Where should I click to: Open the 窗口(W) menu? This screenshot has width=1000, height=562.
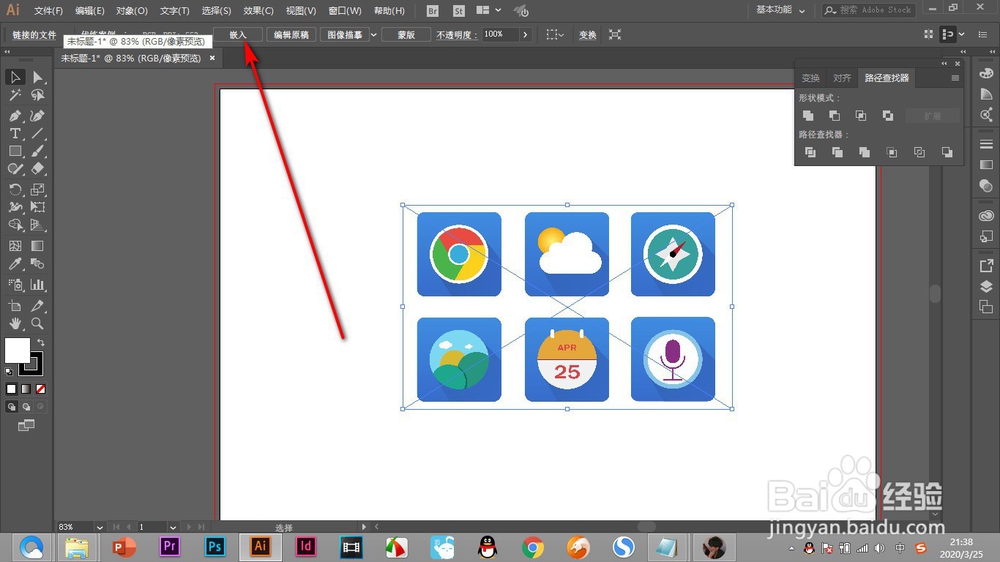(345, 11)
